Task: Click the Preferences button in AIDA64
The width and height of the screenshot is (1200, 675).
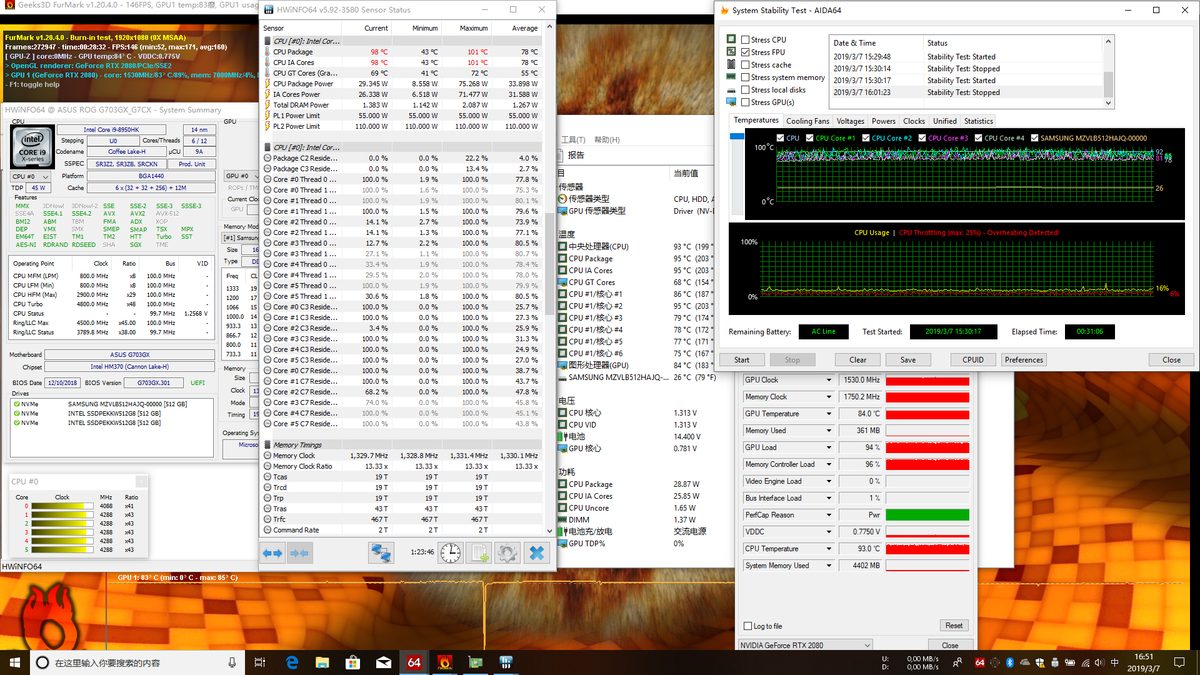Action: pos(1023,360)
